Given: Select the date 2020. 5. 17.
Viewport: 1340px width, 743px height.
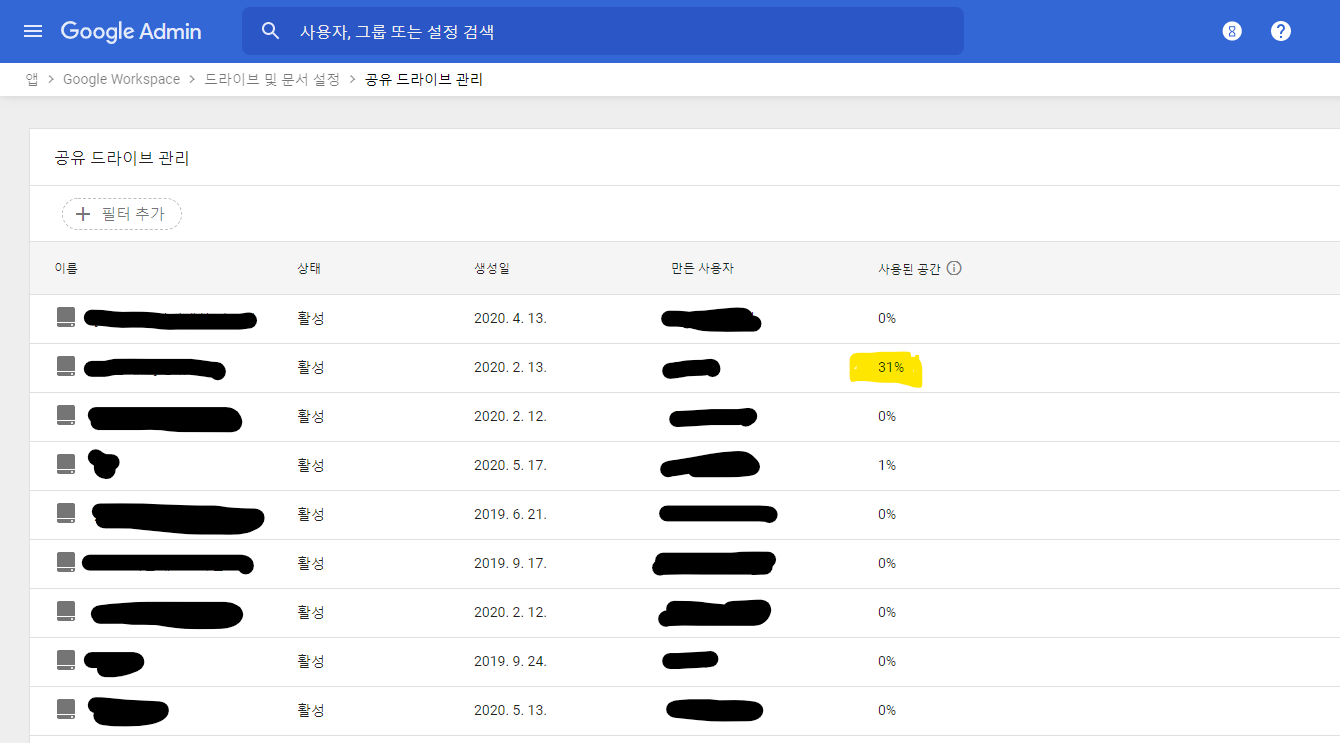Looking at the screenshot, I should [x=510, y=465].
